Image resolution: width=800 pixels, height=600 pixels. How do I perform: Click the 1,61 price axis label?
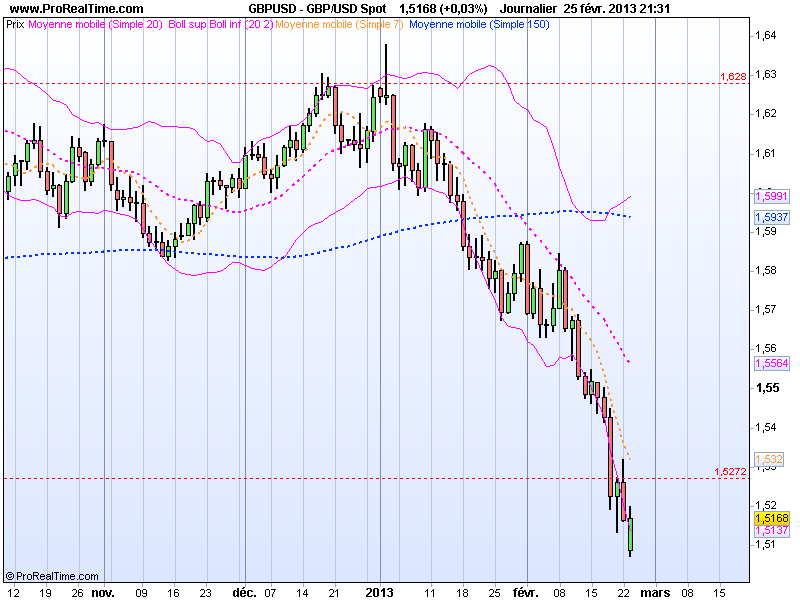[x=766, y=153]
